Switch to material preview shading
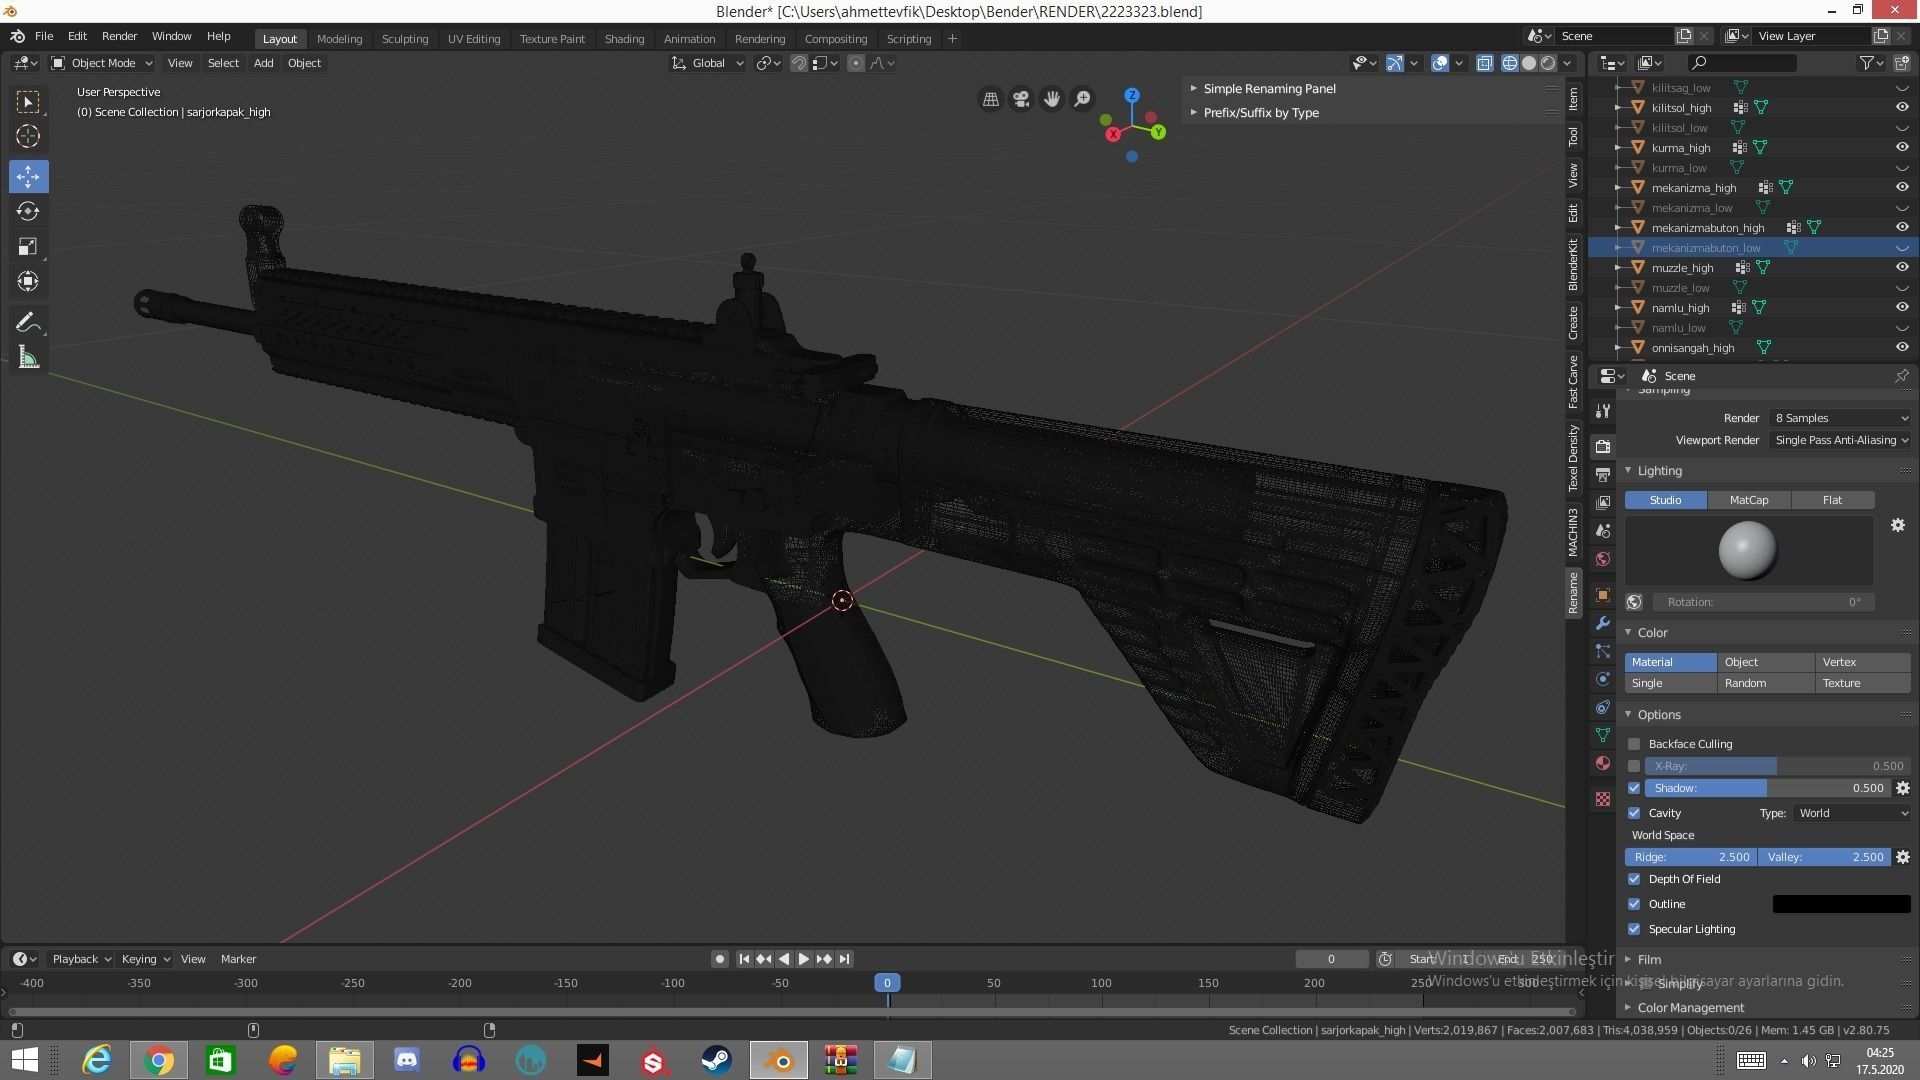 [1548, 63]
